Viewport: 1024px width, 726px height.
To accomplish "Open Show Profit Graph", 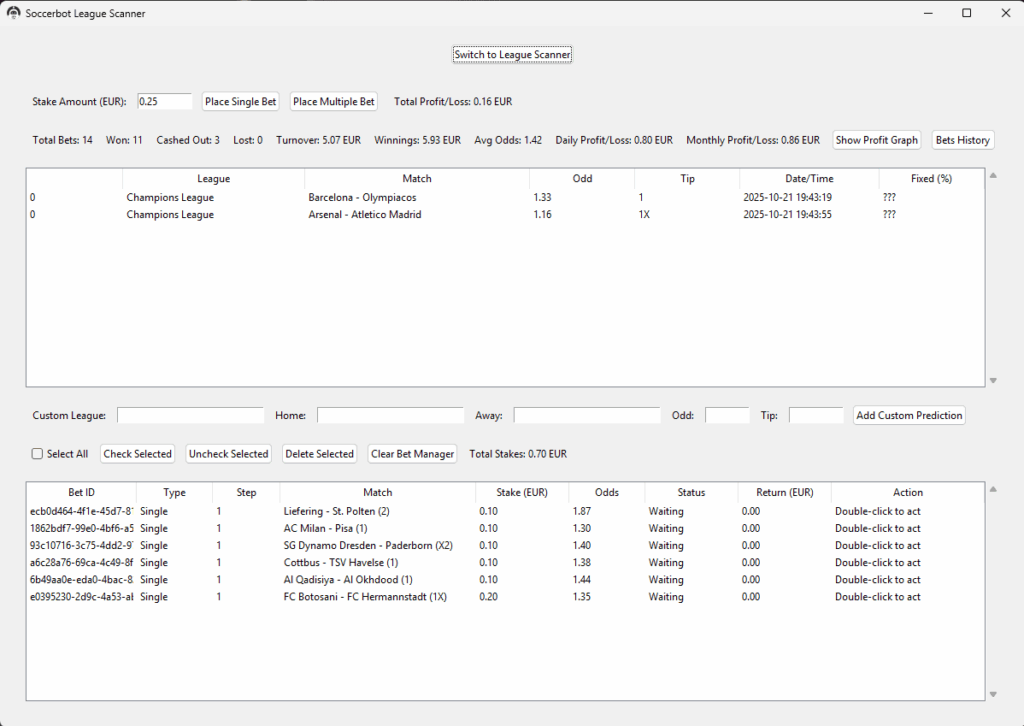I will (x=876, y=140).
